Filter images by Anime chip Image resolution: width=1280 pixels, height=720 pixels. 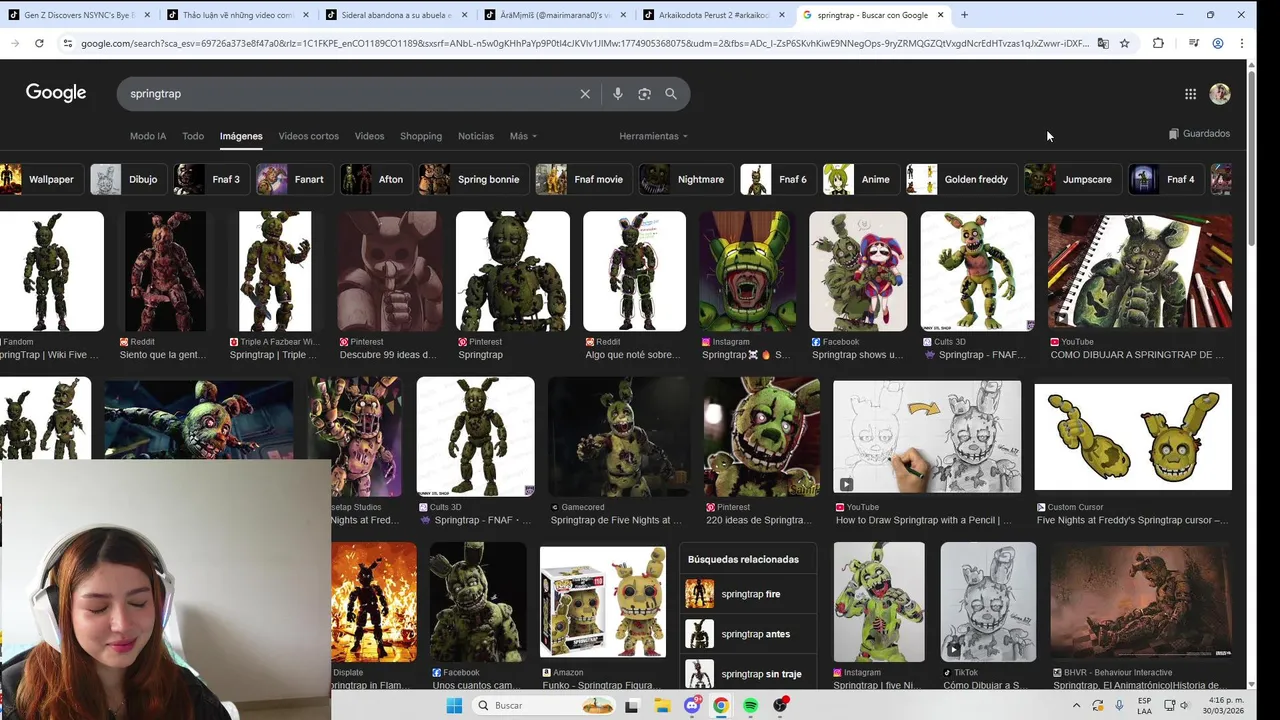[x=860, y=179]
